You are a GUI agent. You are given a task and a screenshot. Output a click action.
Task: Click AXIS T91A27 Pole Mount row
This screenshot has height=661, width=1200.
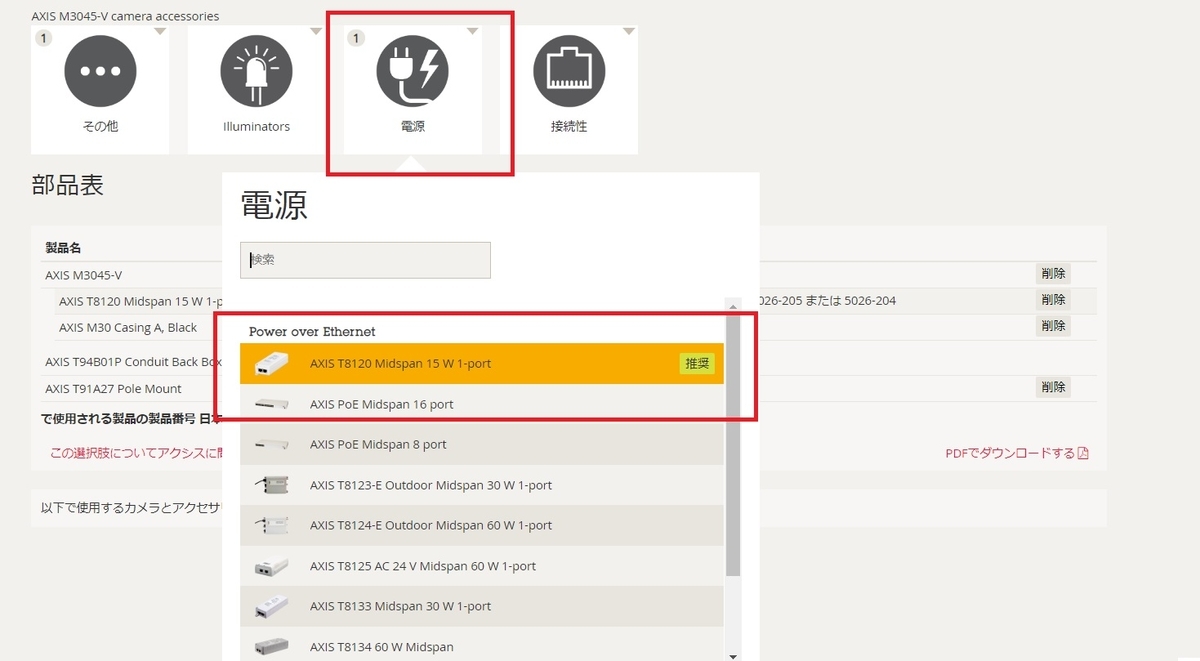(x=113, y=389)
